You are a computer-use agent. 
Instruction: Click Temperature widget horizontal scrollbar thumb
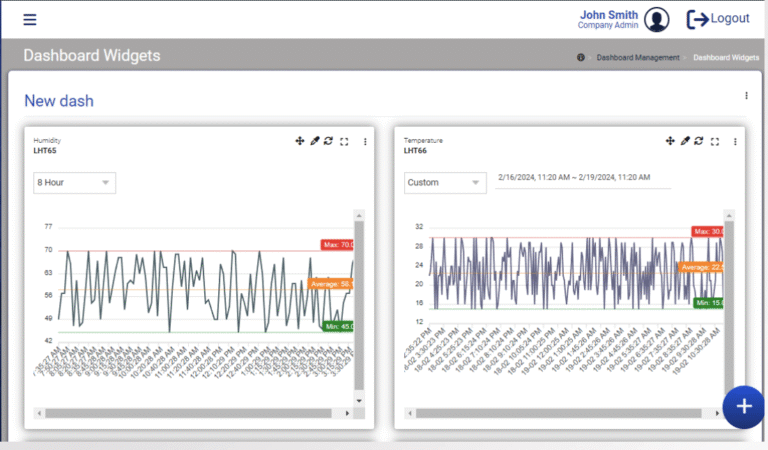pos(558,413)
